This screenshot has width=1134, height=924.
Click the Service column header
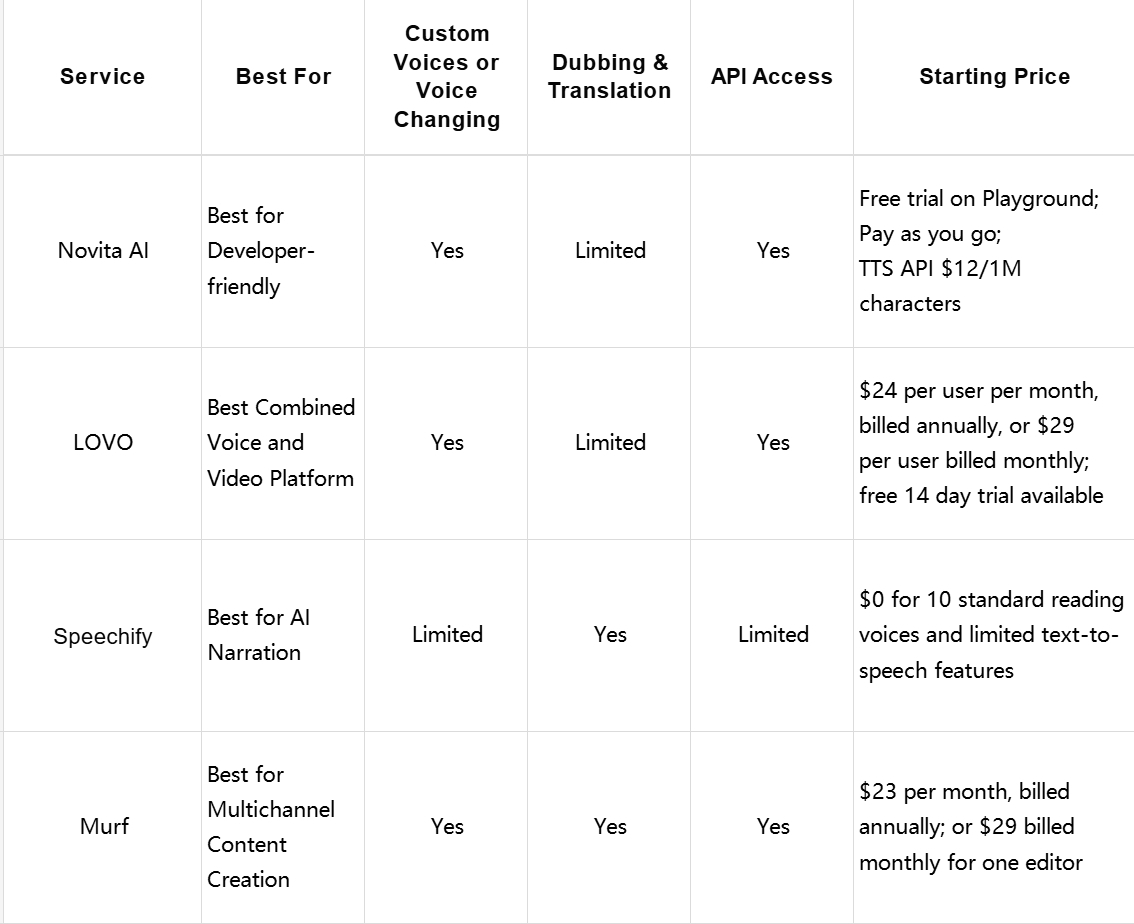pos(102,77)
